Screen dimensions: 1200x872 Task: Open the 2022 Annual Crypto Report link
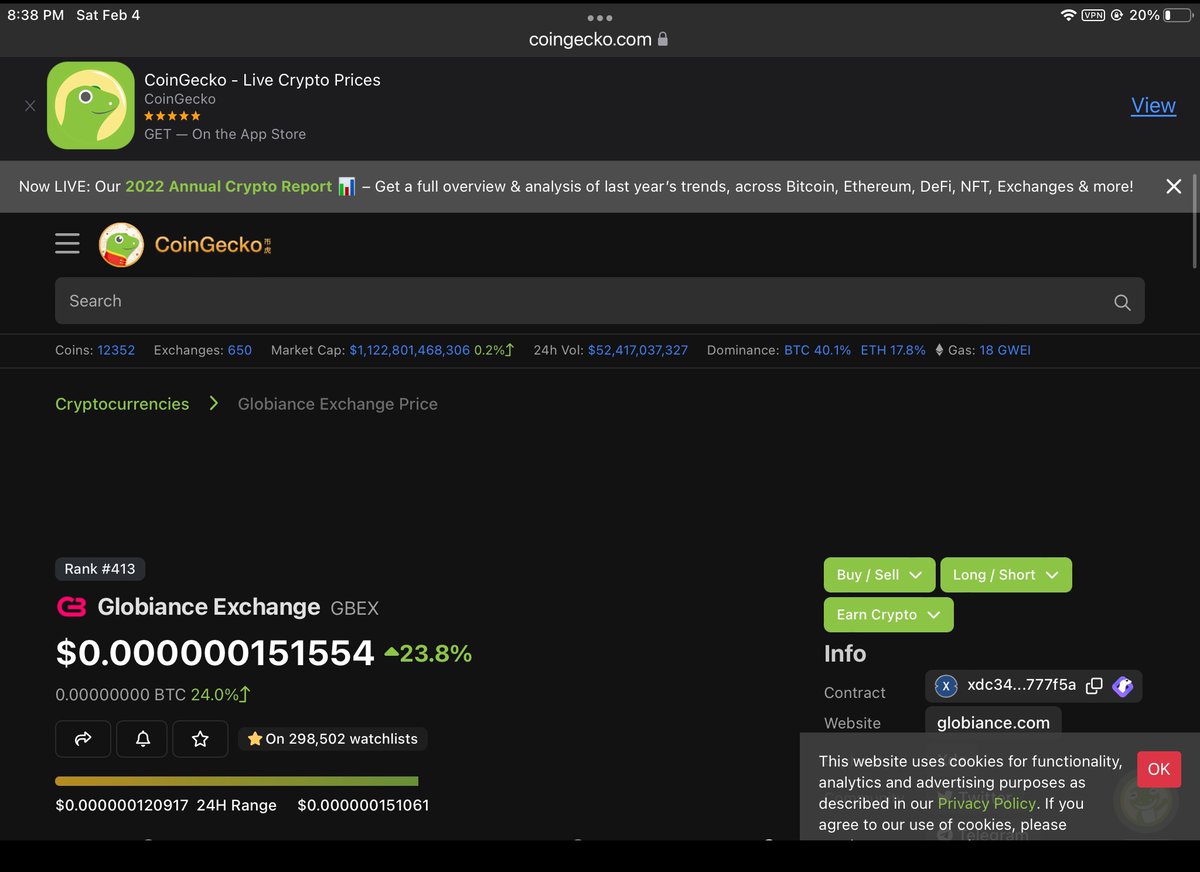228,186
